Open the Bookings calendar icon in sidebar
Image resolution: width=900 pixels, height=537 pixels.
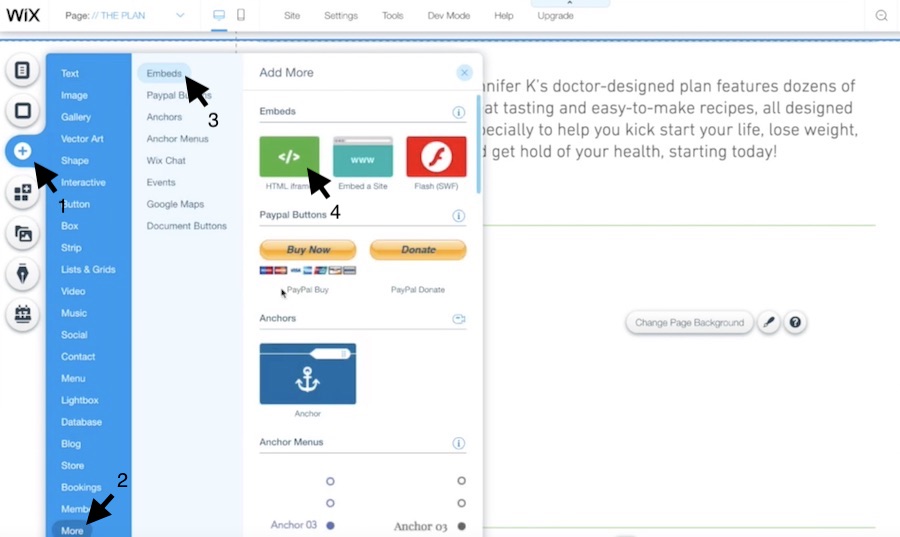pyautogui.click(x=22, y=314)
